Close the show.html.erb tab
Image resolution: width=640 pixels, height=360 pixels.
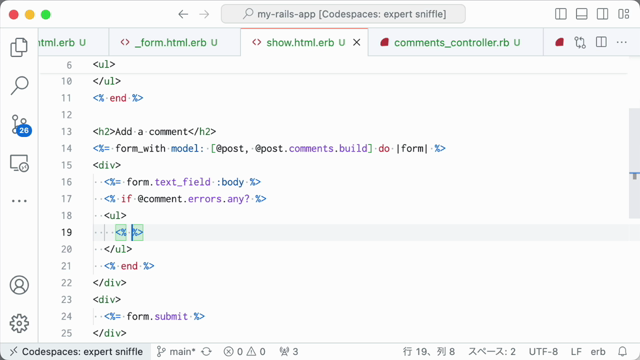(x=357, y=42)
